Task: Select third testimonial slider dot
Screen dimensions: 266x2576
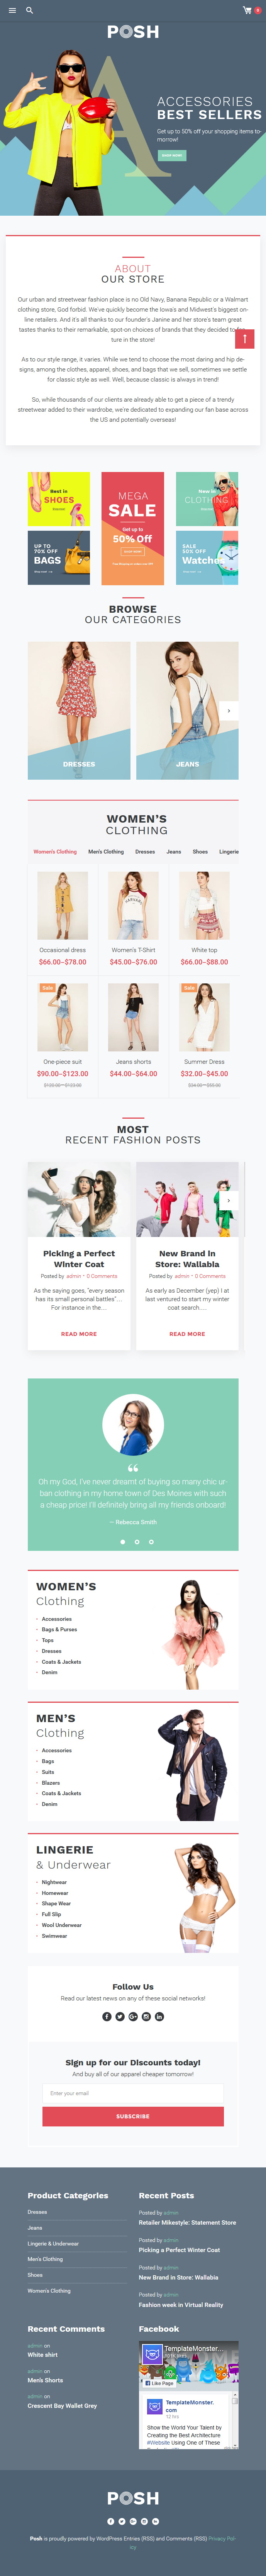Action: tap(151, 1542)
